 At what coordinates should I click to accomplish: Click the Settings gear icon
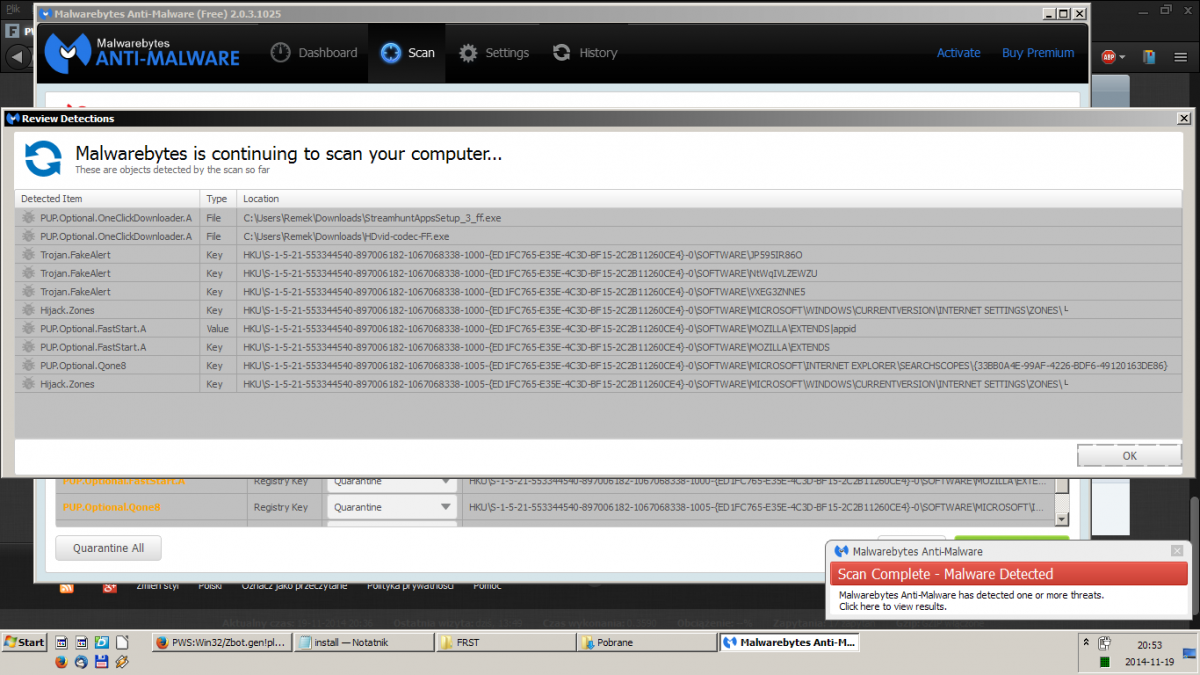point(468,53)
